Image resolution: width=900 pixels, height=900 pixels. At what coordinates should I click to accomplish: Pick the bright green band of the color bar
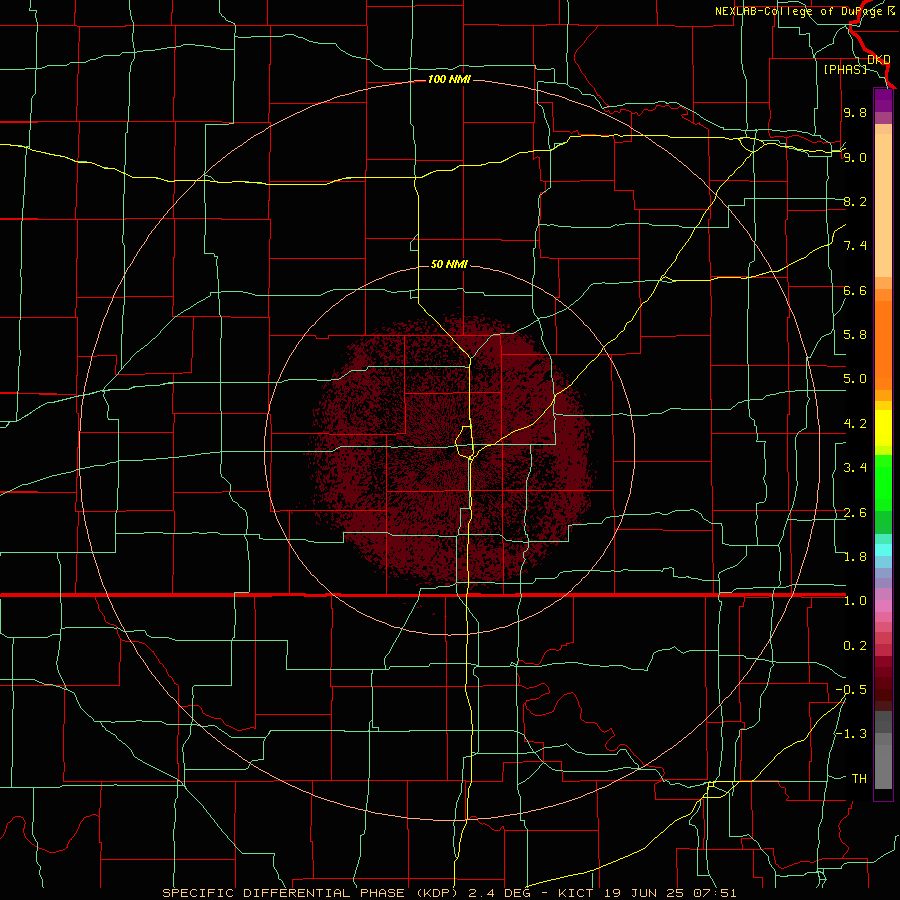point(883,483)
